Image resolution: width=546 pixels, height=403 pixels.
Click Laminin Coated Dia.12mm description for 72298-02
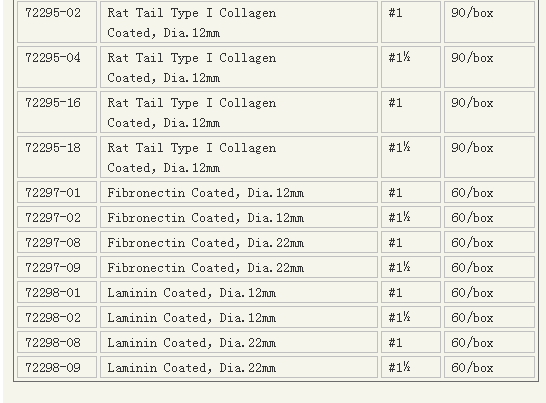coord(192,318)
